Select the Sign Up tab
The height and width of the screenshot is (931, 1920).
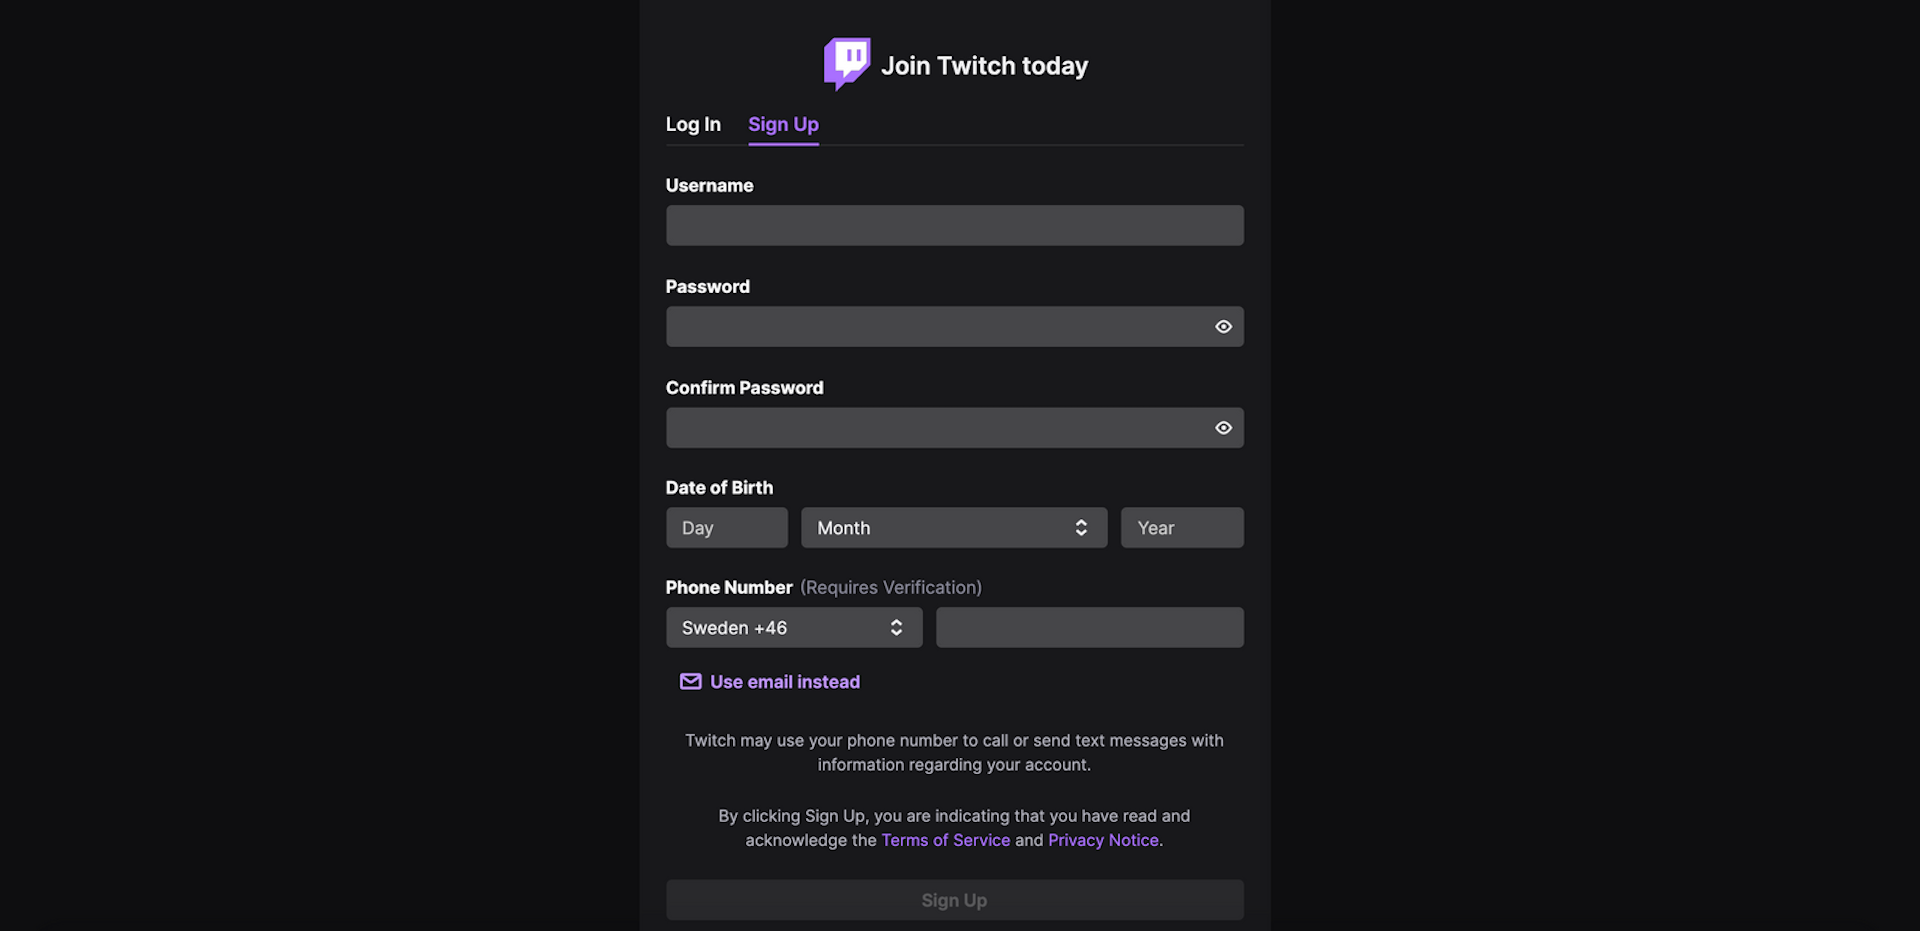(x=783, y=124)
